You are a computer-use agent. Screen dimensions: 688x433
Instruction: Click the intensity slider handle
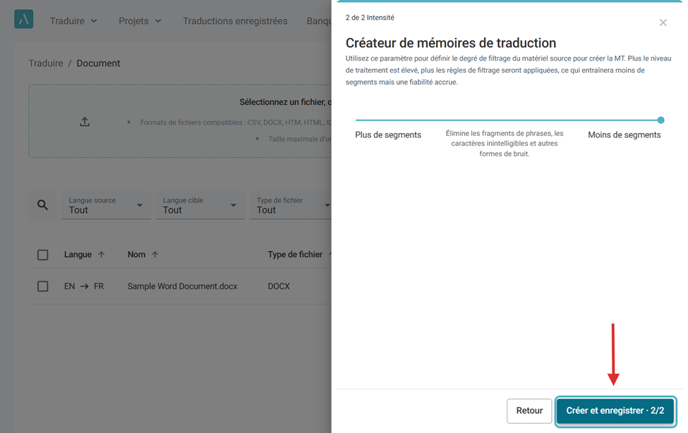point(661,120)
